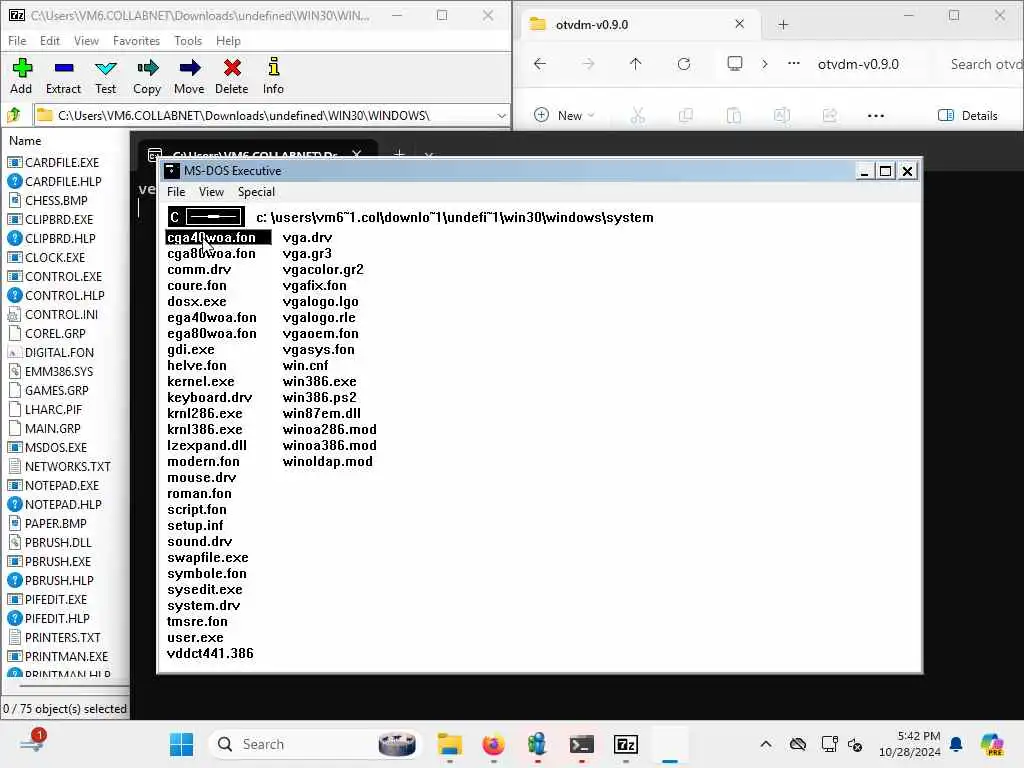Select PBRUSH.DLL in 7-Zip file list
The height and width of the screenshot is (768, 1024).
[x=50, y=543]
